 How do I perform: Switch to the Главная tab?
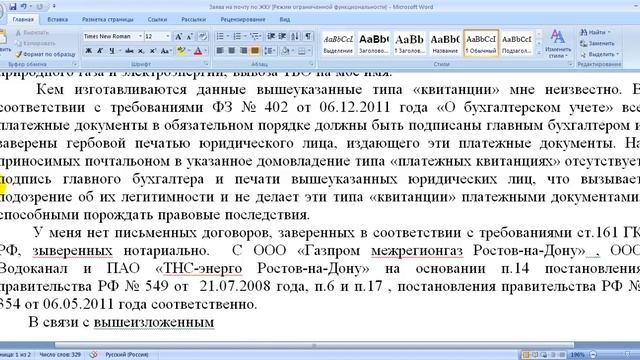click(23, 20)
